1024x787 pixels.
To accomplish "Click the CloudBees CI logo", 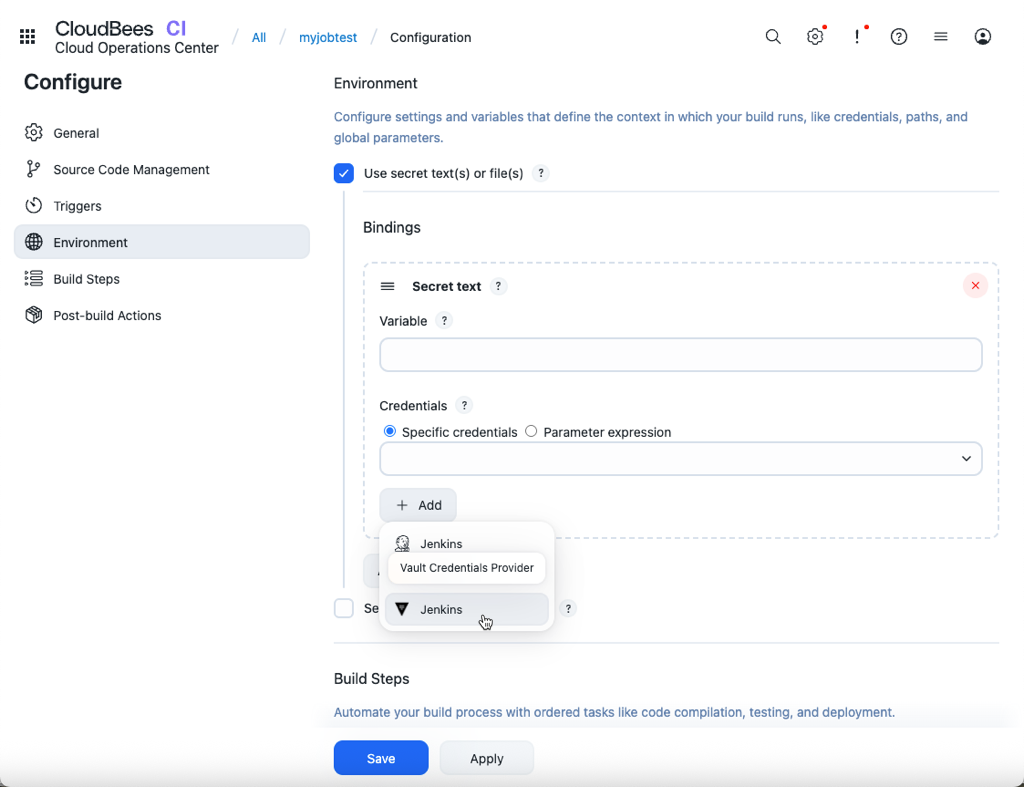I will [121, 28].
